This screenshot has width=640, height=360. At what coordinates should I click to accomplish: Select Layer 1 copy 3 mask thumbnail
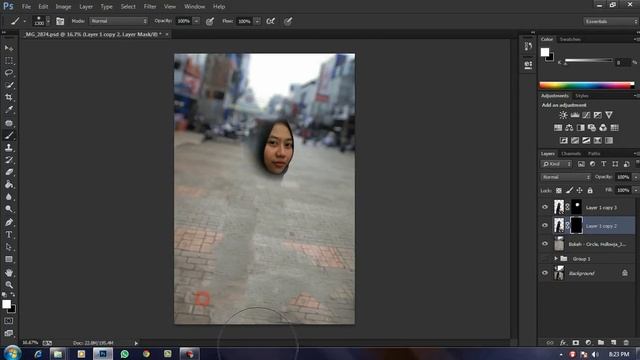pos(576,207)
